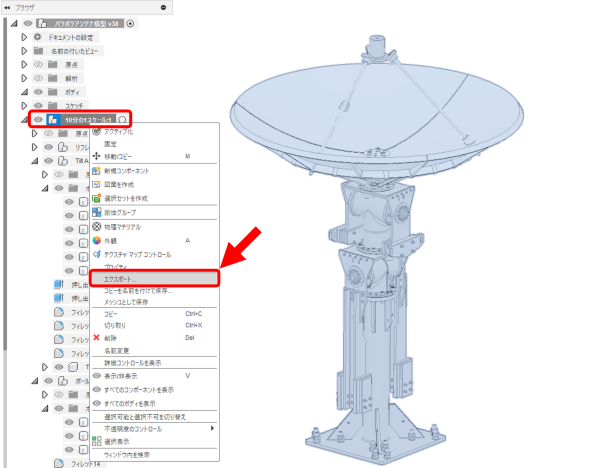Click the ドキュメントの設定 gear icon
The image size is (602, 468).
[x=38, y=36]
